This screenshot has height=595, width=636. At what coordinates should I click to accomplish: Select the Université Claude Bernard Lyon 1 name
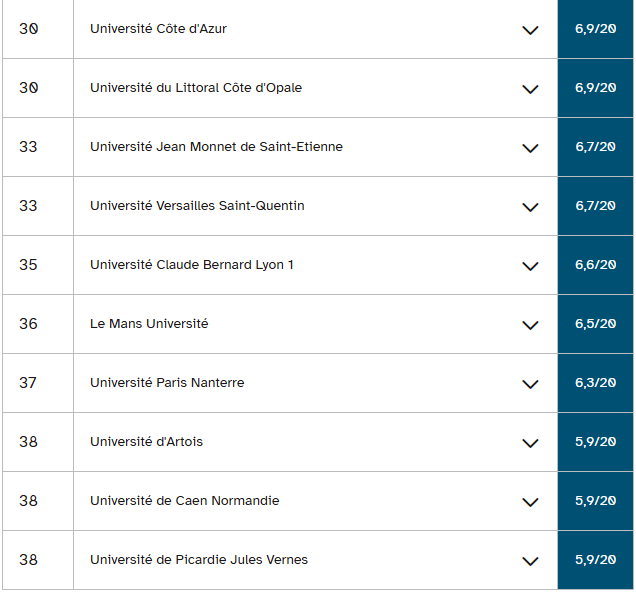tap(191, 265)
